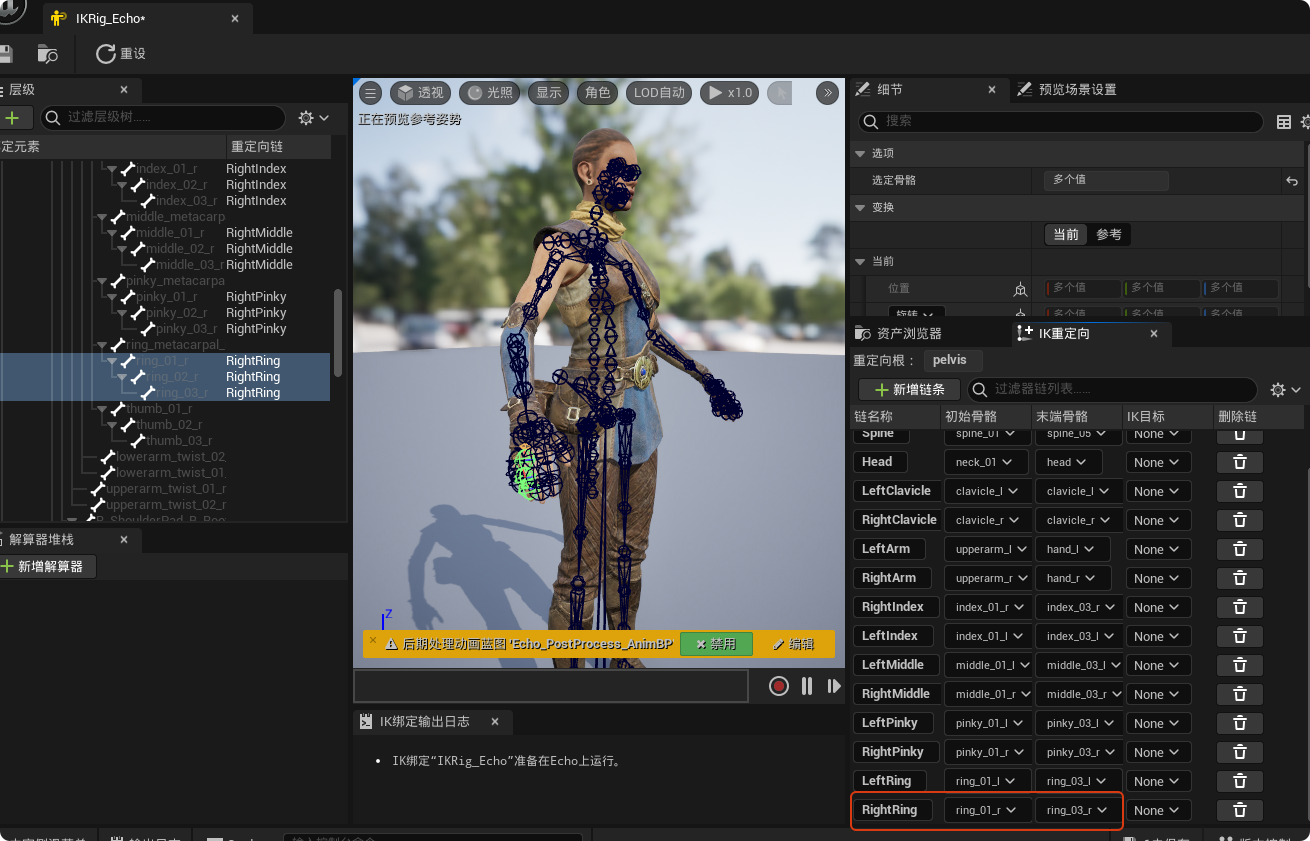Screen dimensions: 1310x841
Task: Delete the LeftIndex chain with the trash icon
Action: [1240, 636]
